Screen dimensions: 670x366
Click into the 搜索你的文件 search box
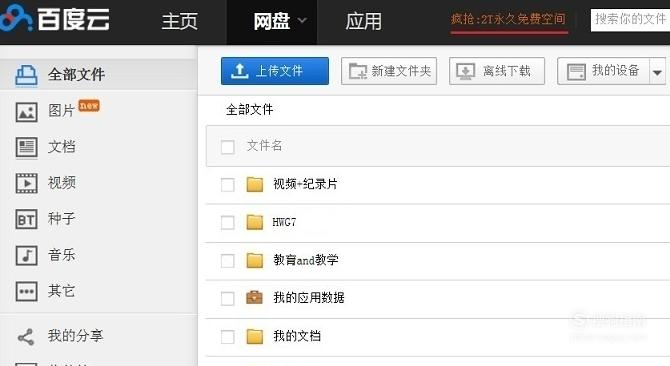pos(630,20)
